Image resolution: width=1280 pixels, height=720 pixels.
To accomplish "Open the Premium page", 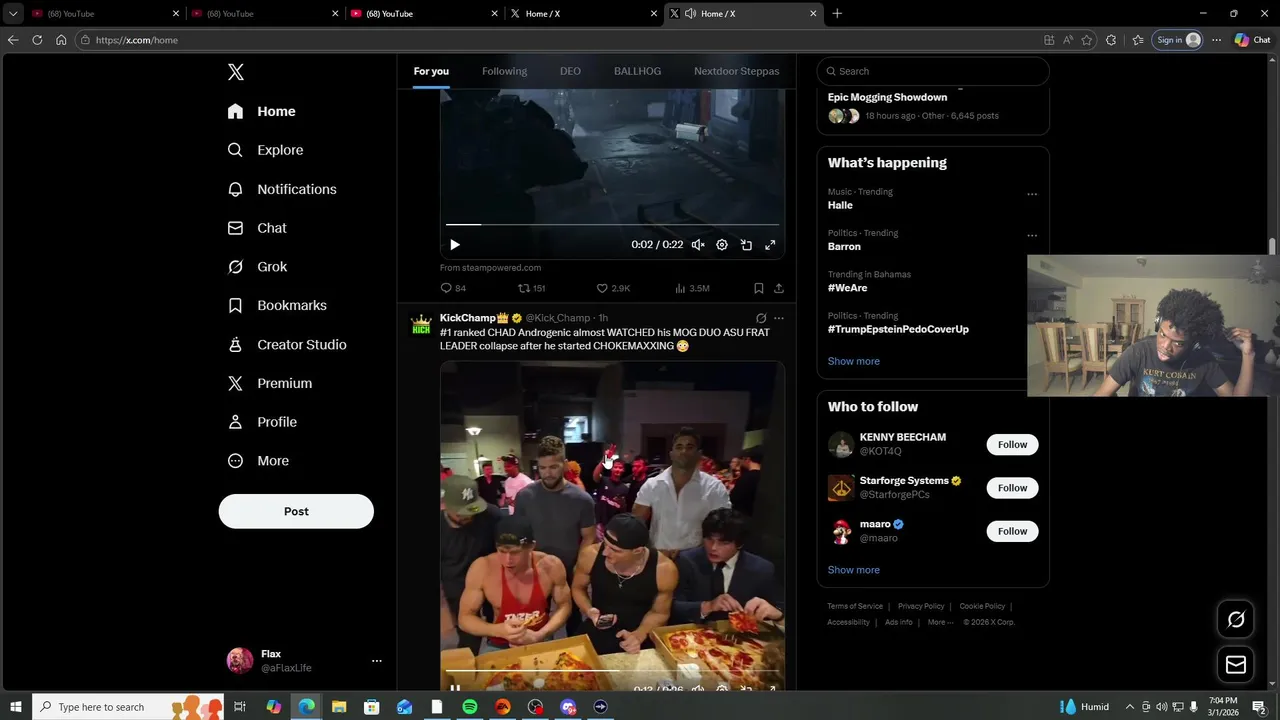I will [x=271, y=383].
